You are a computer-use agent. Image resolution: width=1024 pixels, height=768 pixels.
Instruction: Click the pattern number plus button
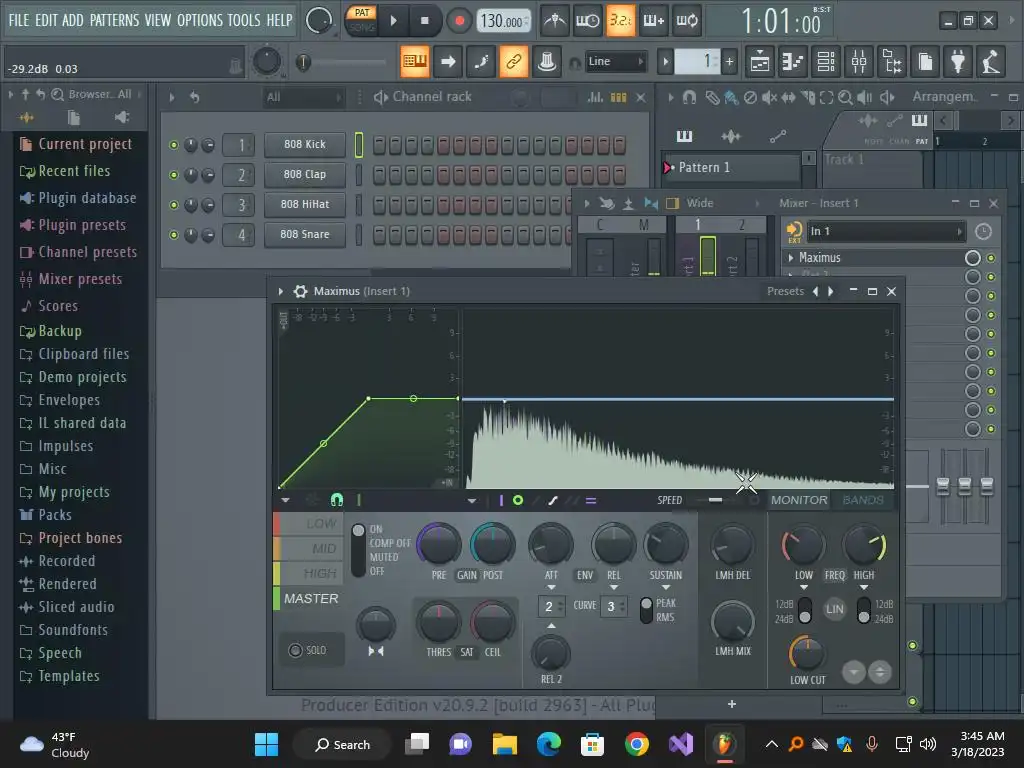(x=729, y=61)
